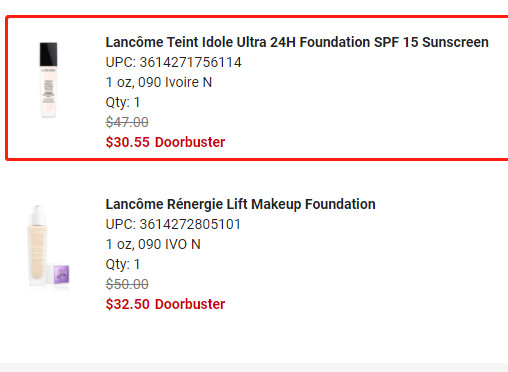508x372 pixels.
Task: Click the $32.50 sale price
Action: coord(128,304)
